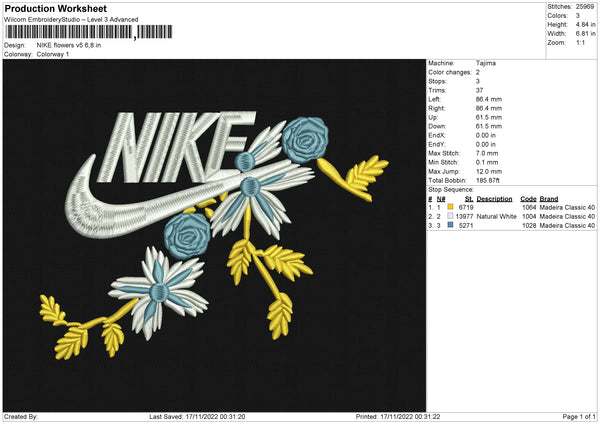600x424 pixels.
Task: Click thread code 1028
Action: click(529, 225)
